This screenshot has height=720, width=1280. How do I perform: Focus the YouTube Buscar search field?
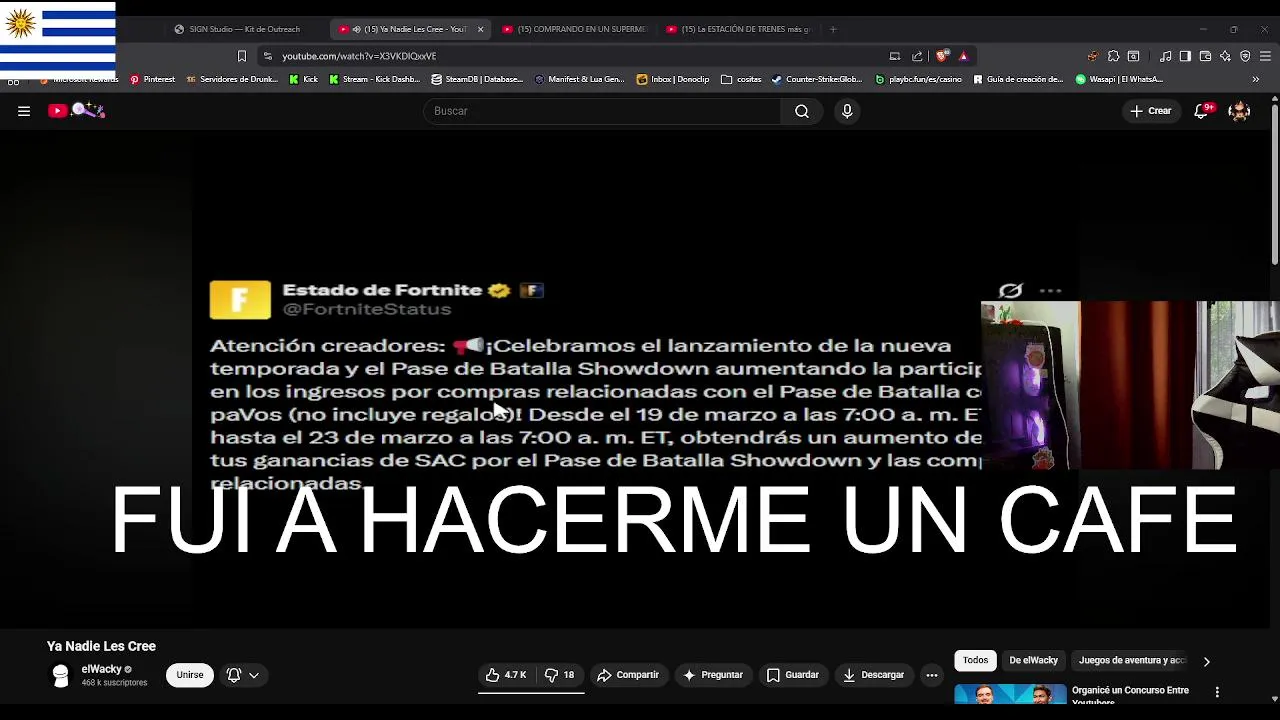[x=603, y=111]
